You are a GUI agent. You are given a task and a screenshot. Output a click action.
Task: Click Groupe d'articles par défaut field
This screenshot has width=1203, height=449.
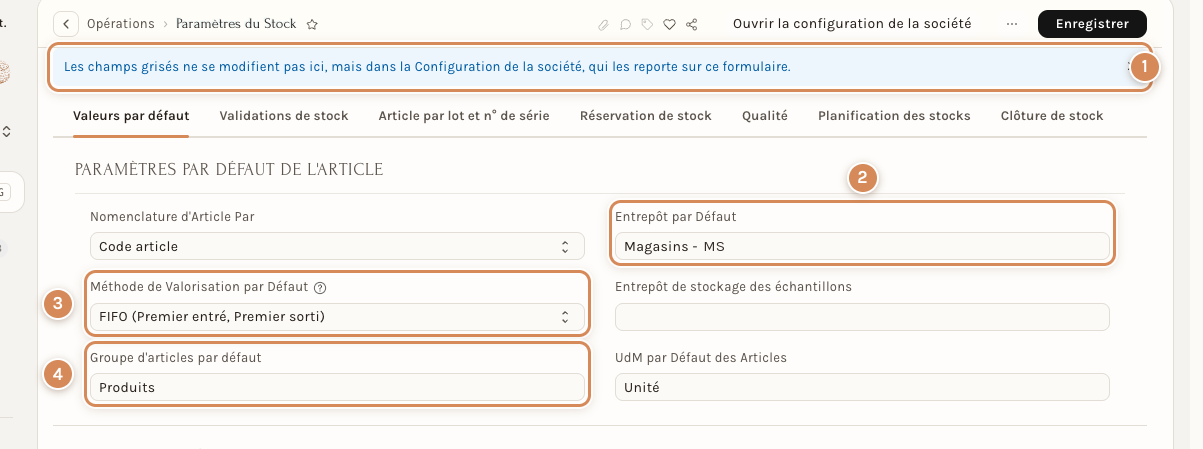[x=337, y=387]
